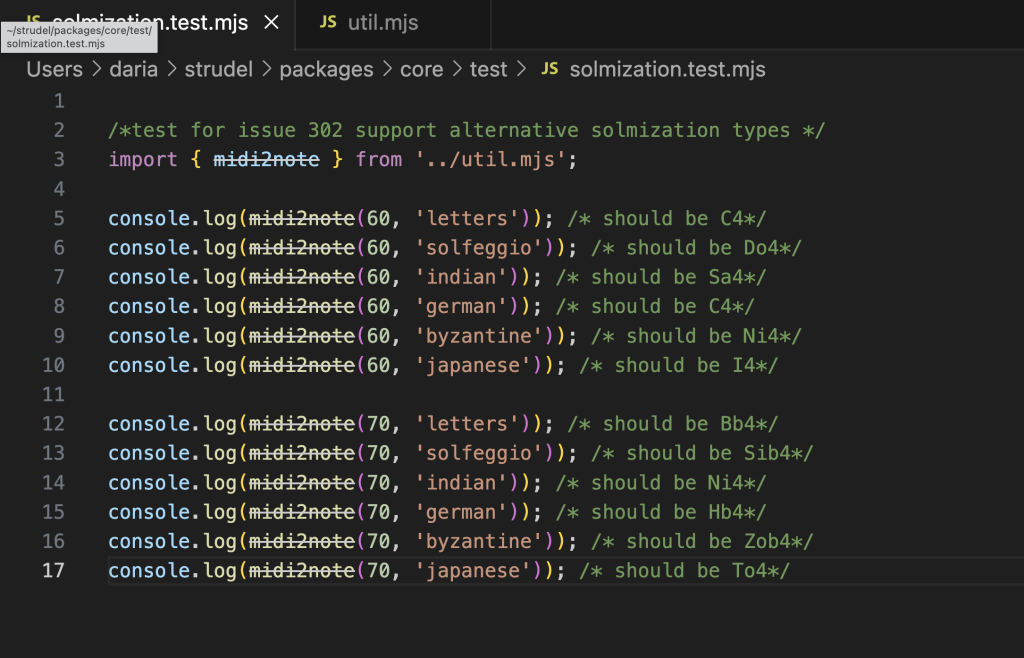This screenshot has width=1024, height=658.
Task: Open solmization.test.mjs breadcrumb file entry
Action: (x=667, y=69)
